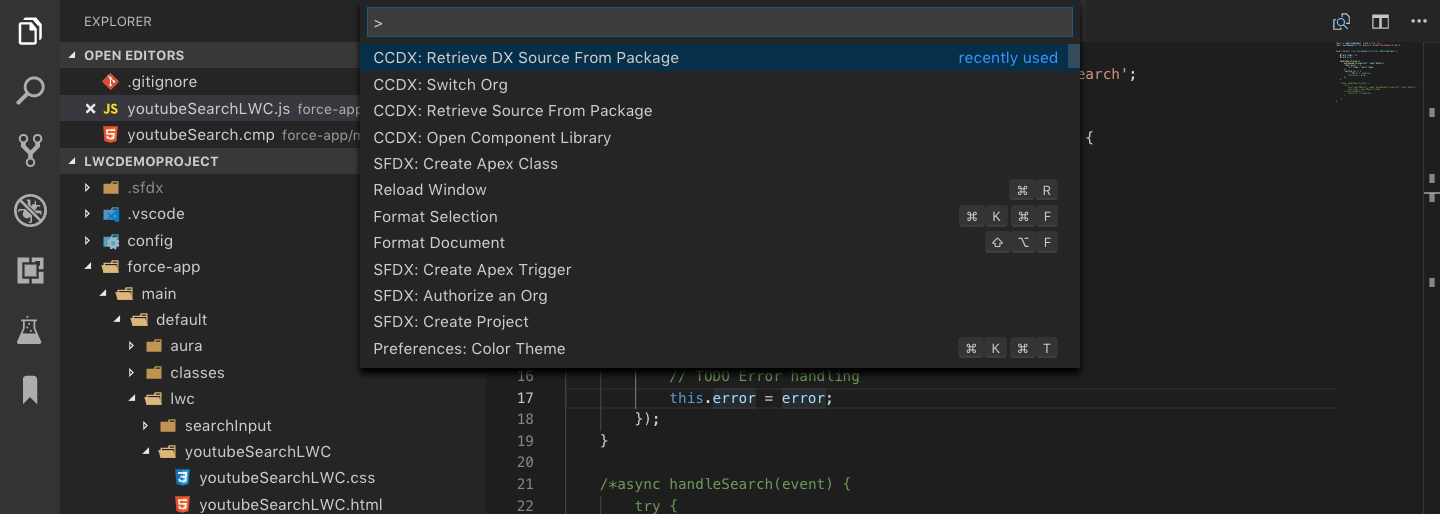Click the EXPLORER panel title
1440x514 pixels.
tap(118, 22)
